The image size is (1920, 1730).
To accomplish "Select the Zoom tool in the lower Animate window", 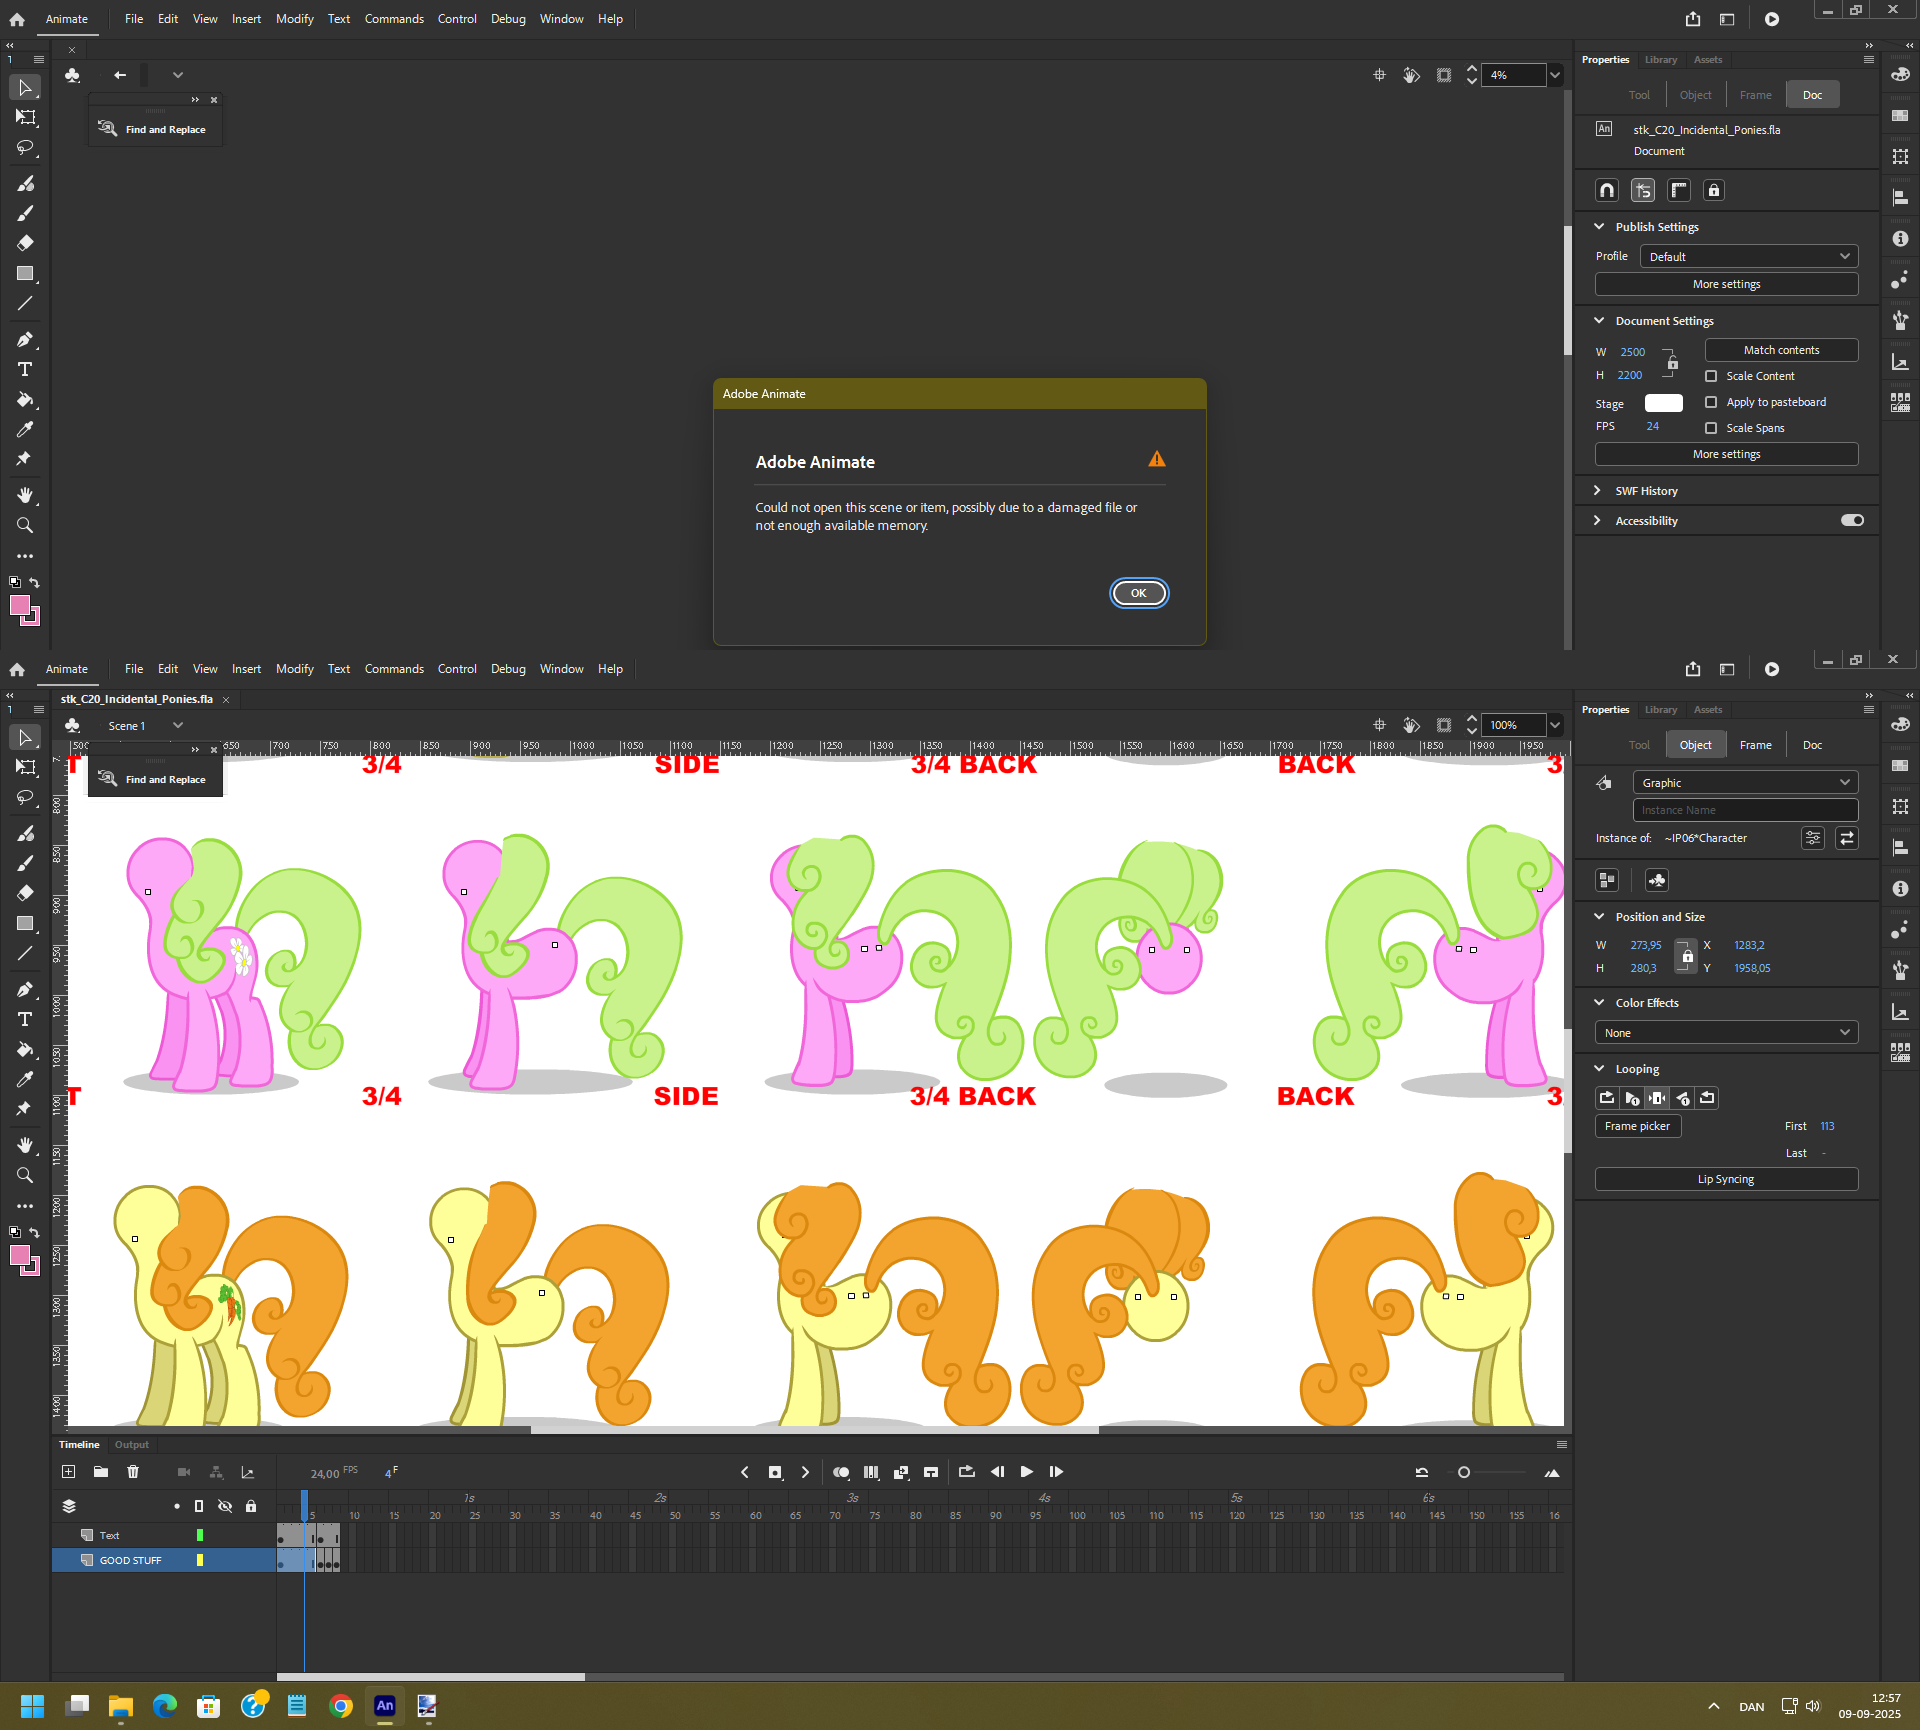I will click(x=25, y=1175).
